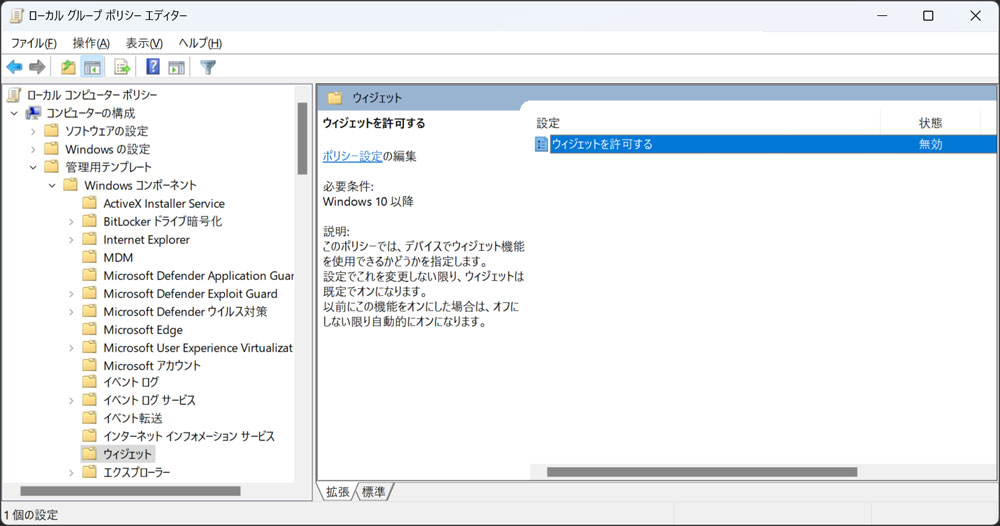Expand the Microsoft Defender ウイルス対策 node
The height and width of the screenshot is (526, 1000).
pyautogui.click(x=71, y=312)
